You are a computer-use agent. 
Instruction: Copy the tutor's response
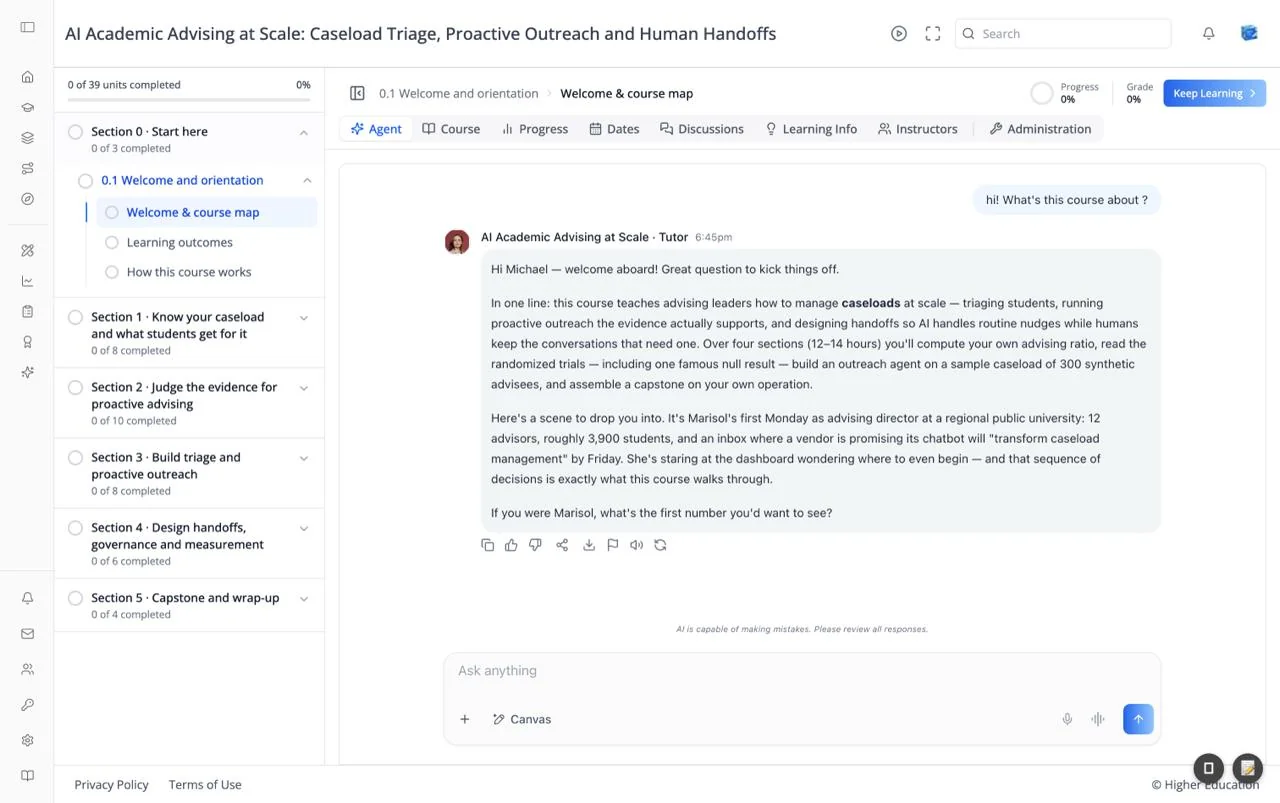point(487,545)
